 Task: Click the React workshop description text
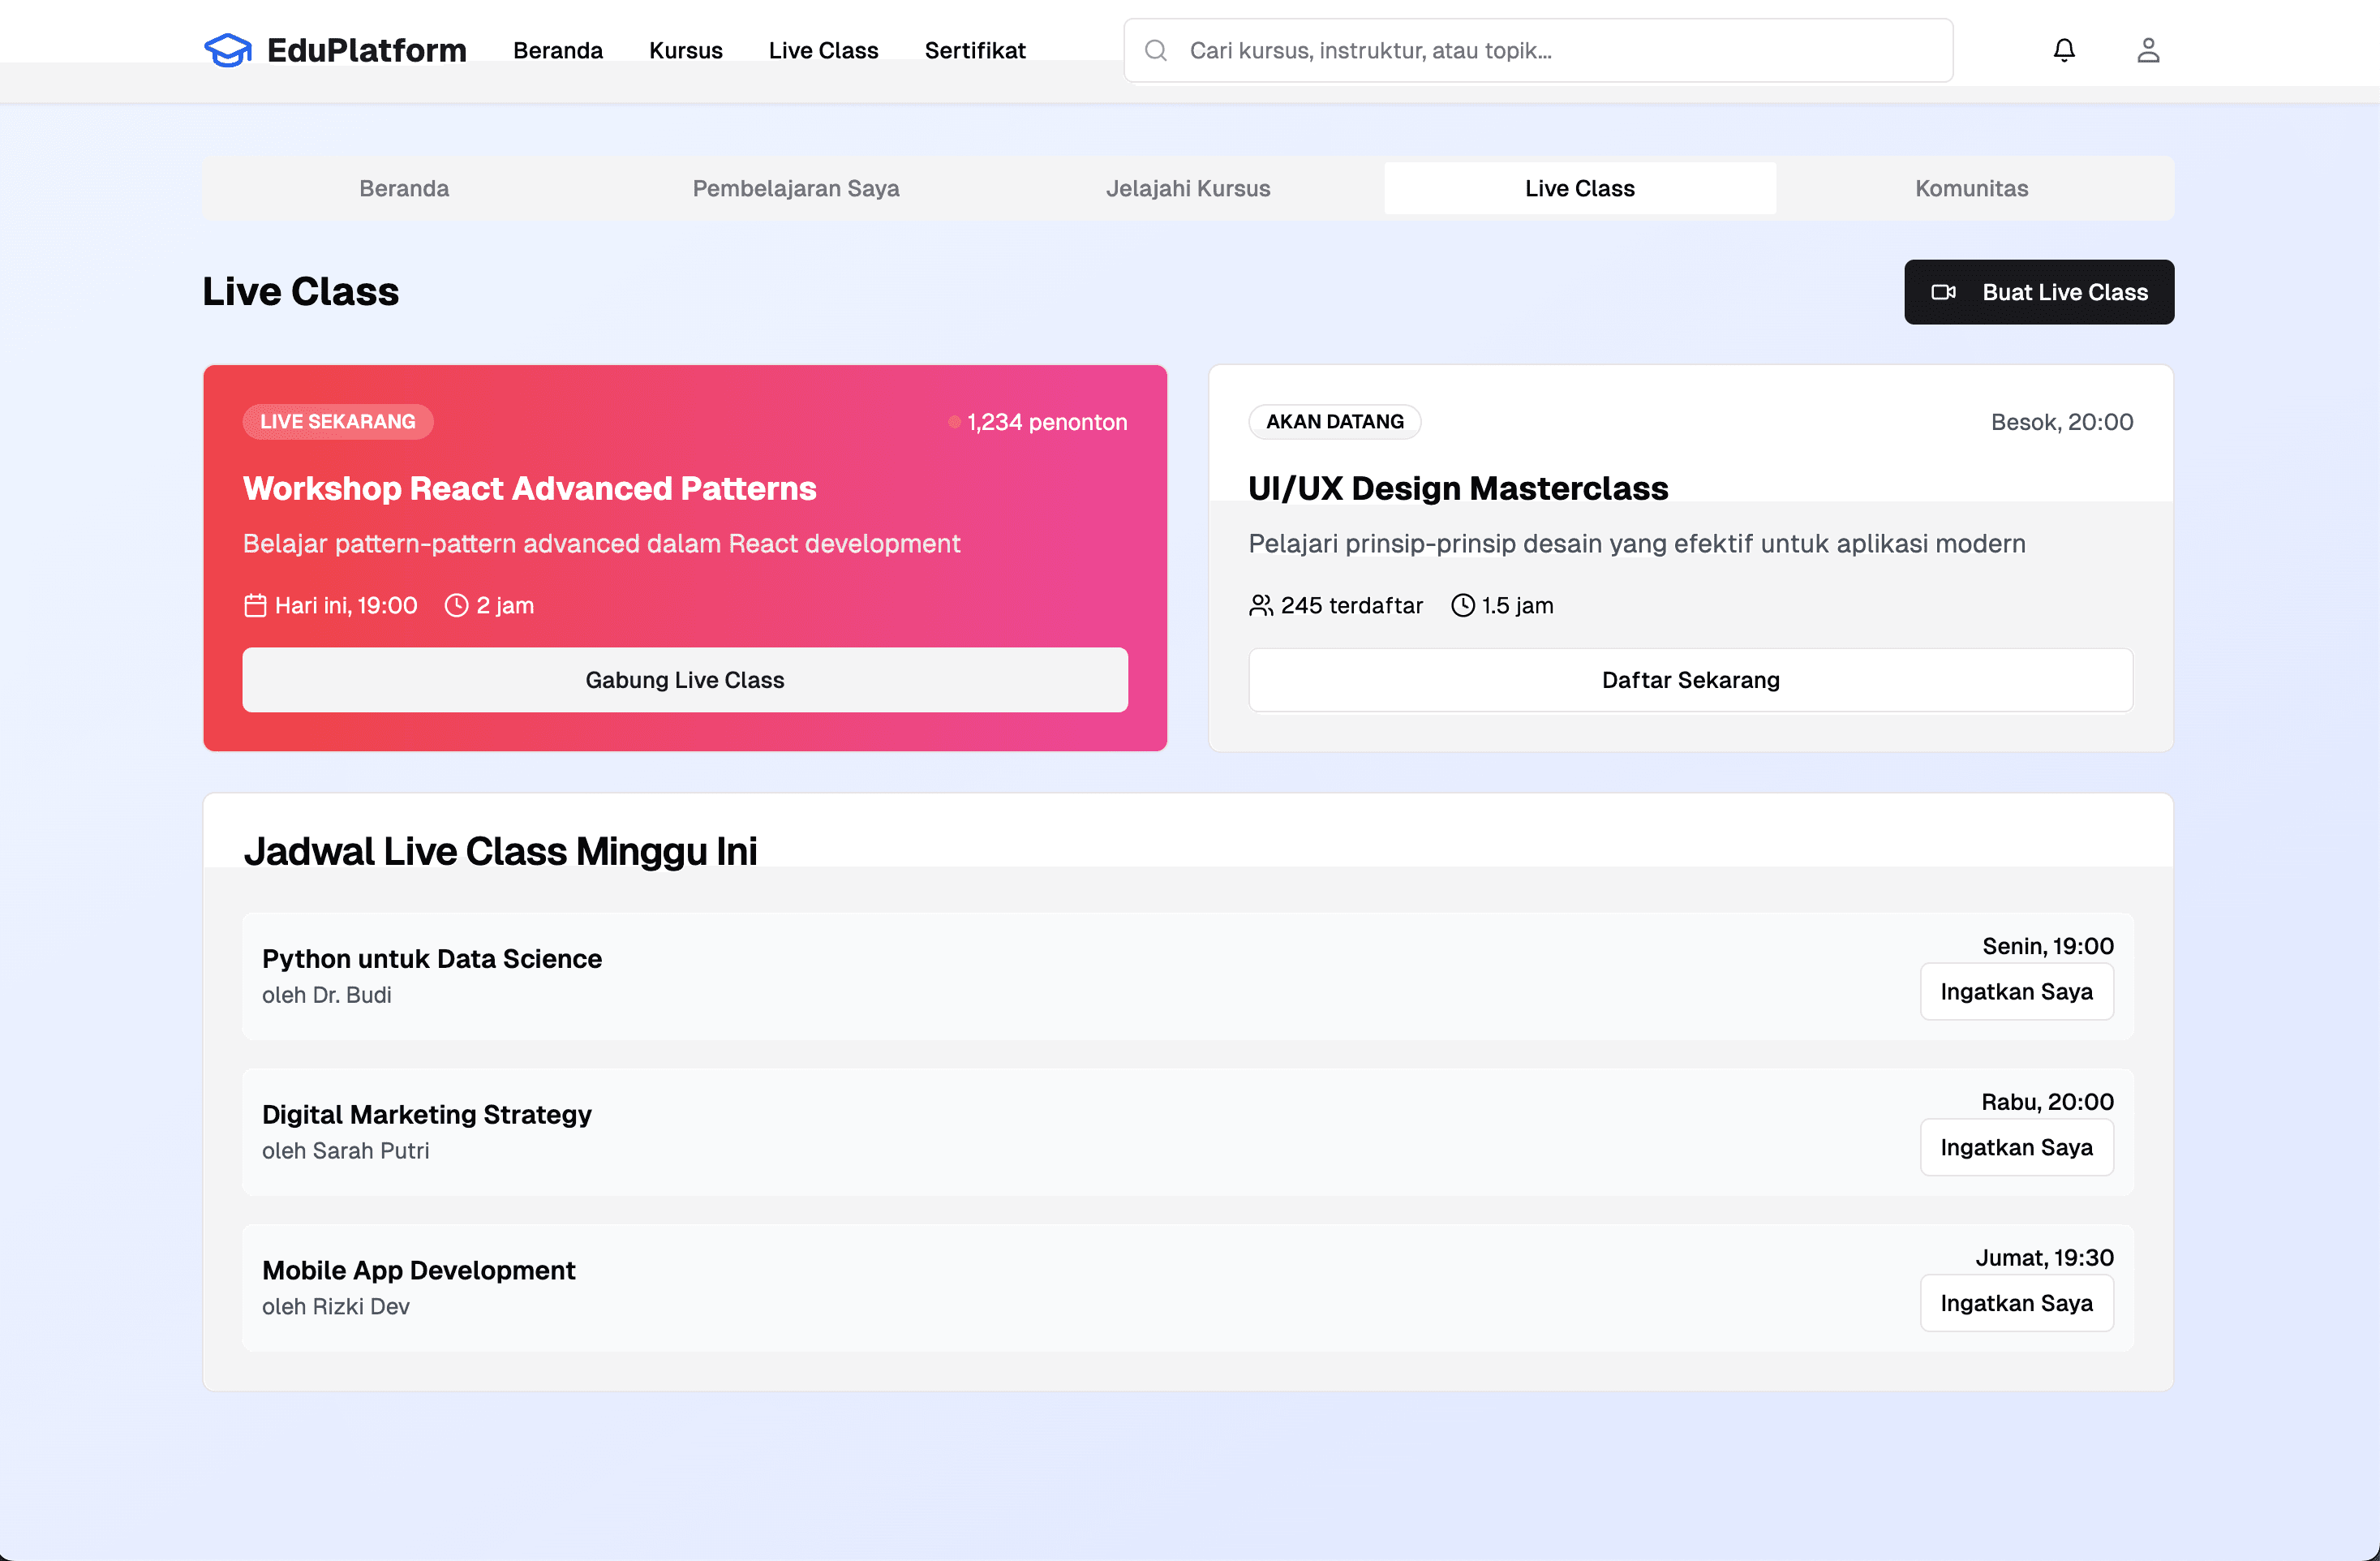coord(601,544)
